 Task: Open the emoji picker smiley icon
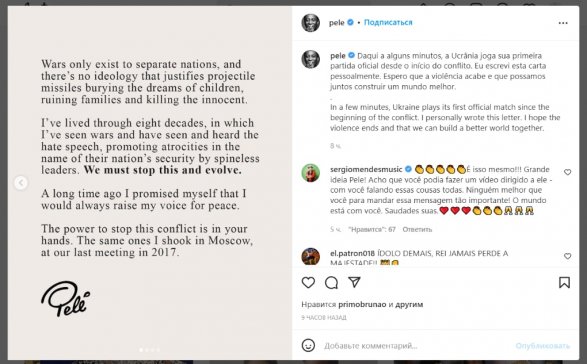308,345
